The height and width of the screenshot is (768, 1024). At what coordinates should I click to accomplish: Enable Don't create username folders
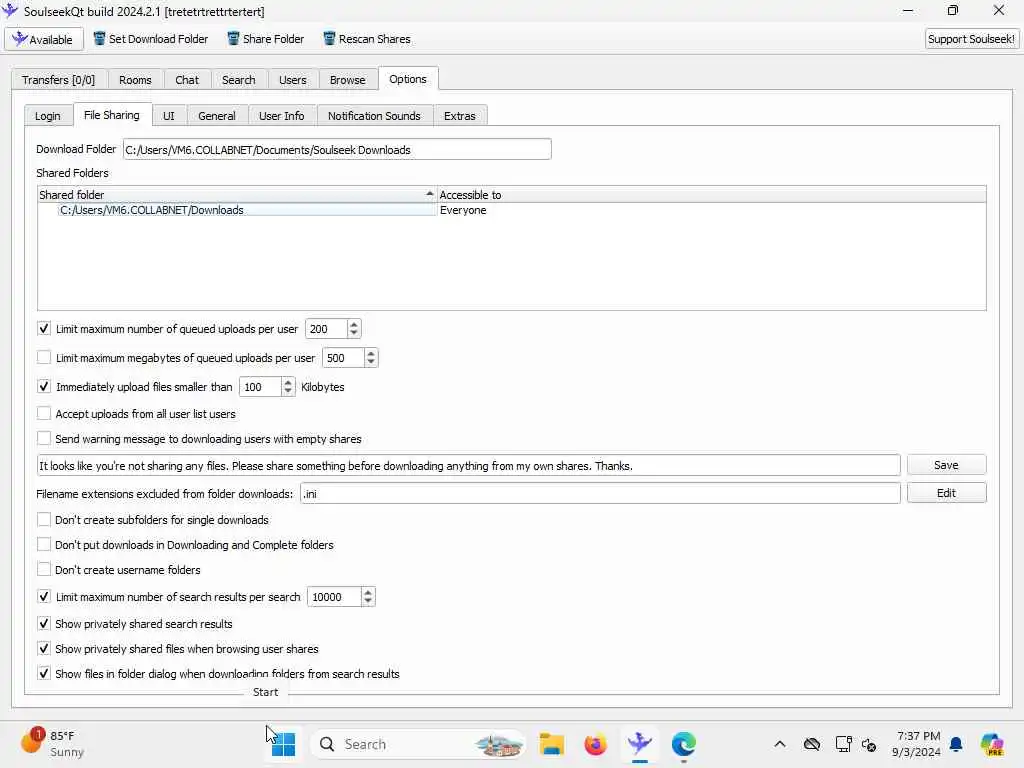[x=44, y=569]
